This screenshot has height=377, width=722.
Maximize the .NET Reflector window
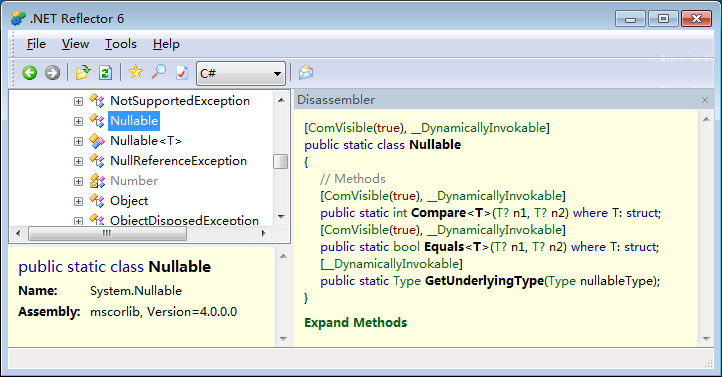[x=663, y=19]
